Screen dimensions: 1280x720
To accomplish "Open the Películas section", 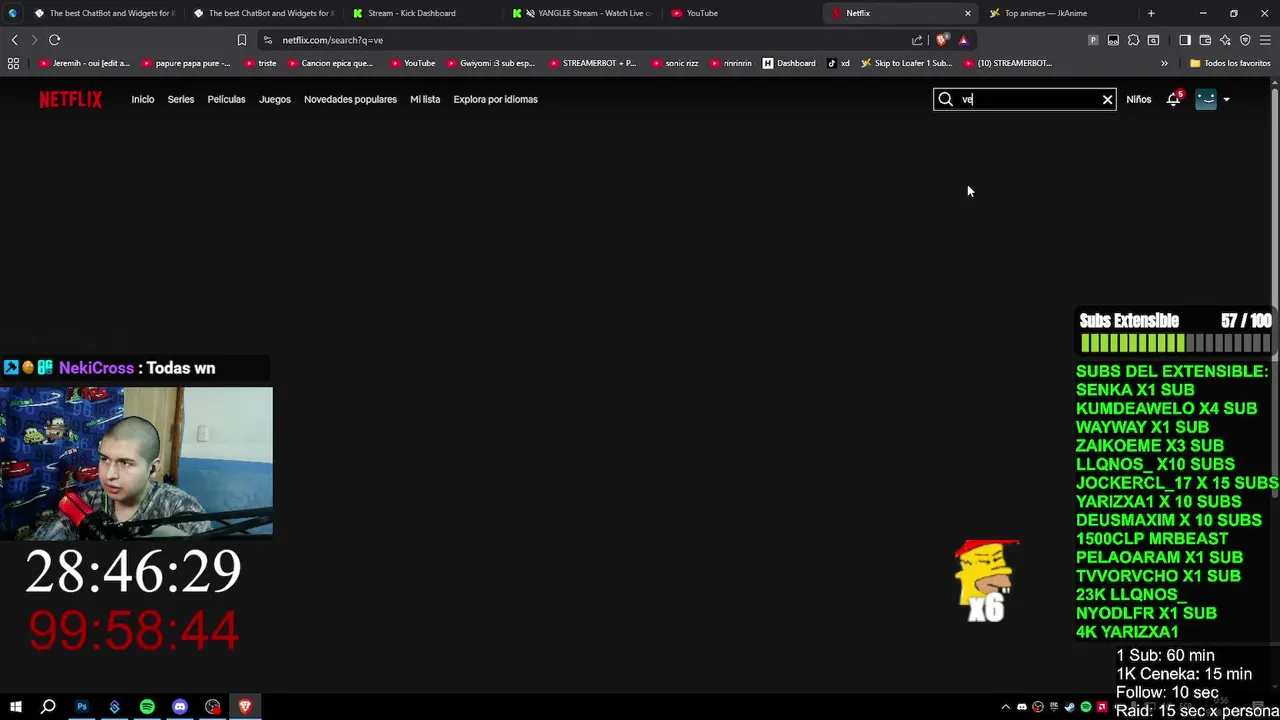I will (226, 99).
